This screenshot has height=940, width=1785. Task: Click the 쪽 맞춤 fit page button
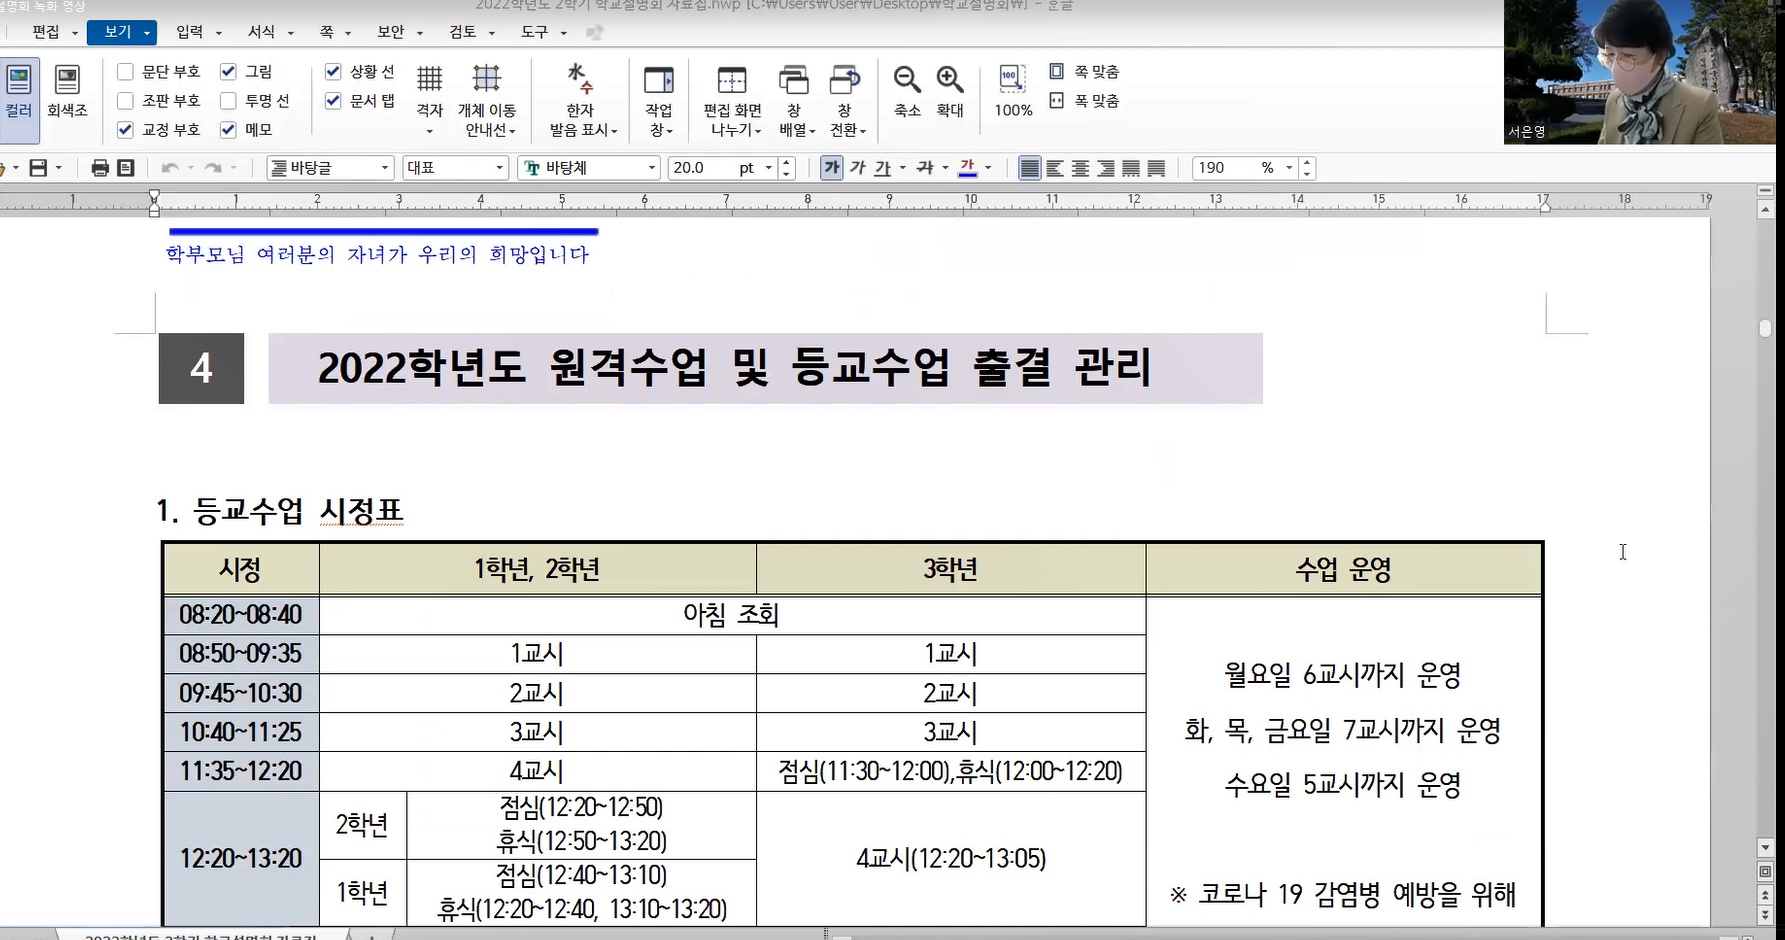(1085, 72)
